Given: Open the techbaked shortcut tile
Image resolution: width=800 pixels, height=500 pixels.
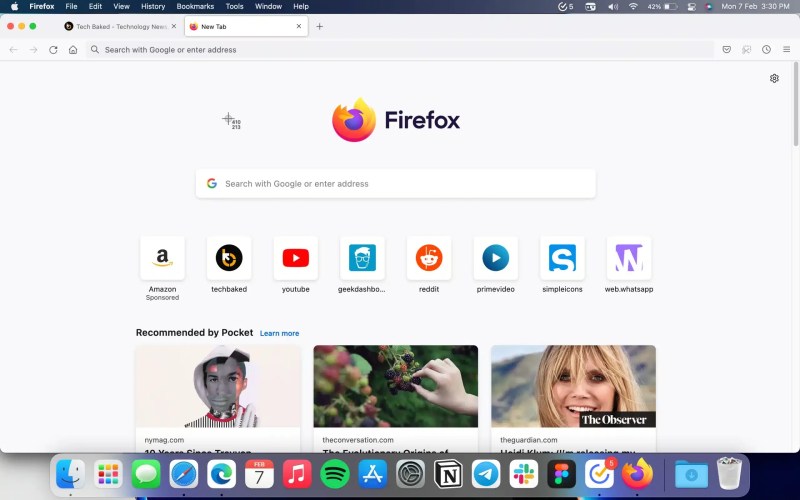Looking at the screenshot, I should coord(229,258).
